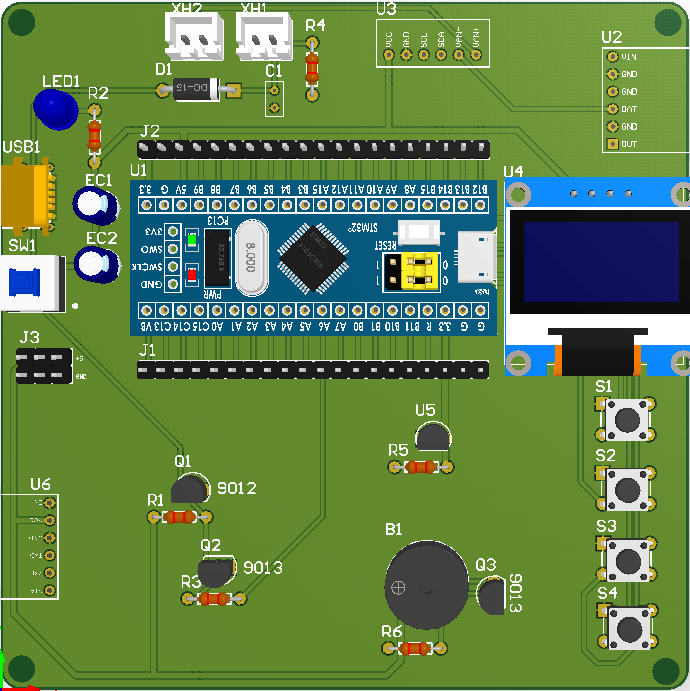Select the blue LED1 component
Screen dimensions: 690x691
pos(56,109)
